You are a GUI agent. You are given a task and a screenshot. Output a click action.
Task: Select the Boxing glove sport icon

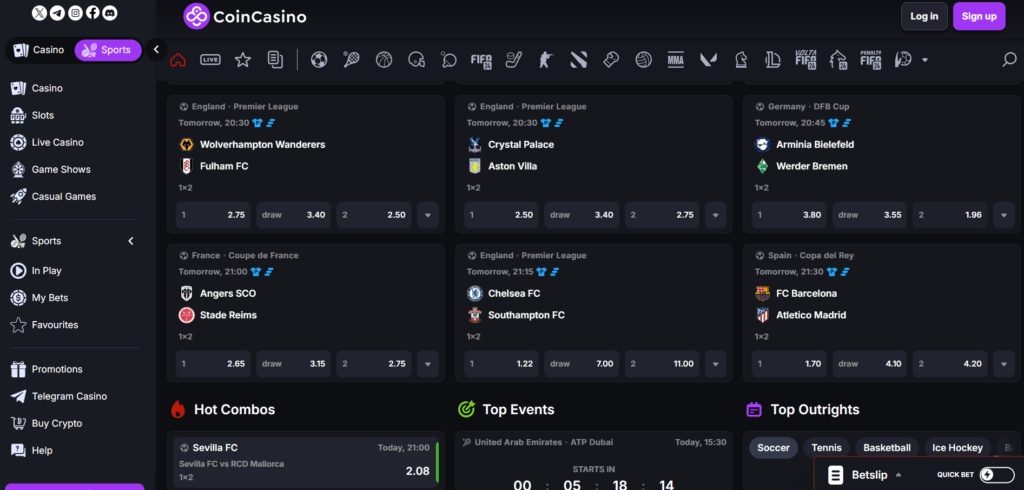tap(611, 60)
